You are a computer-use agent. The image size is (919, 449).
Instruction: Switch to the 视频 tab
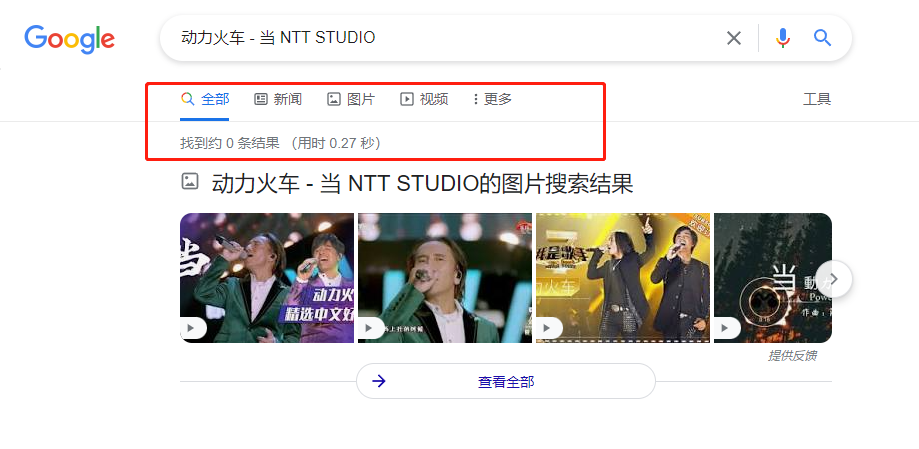424,99
